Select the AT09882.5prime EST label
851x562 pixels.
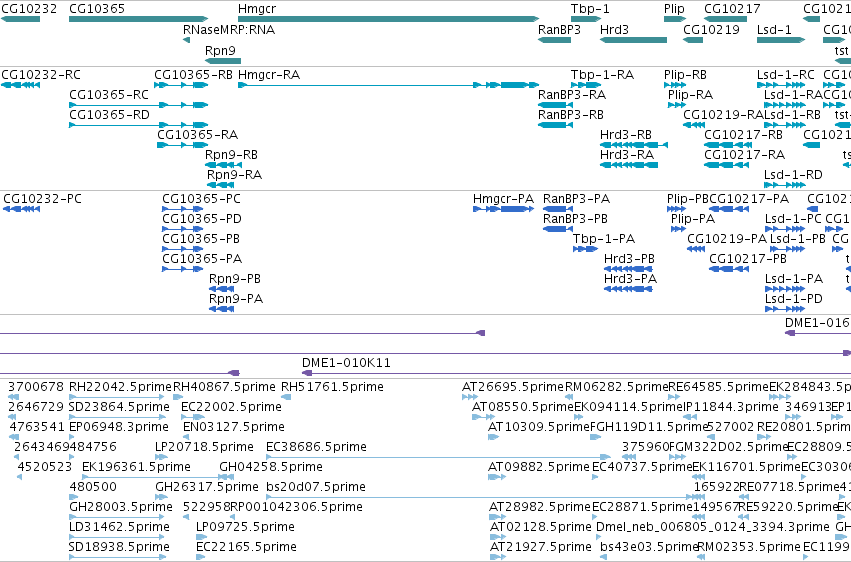click(x=538, y=467)
